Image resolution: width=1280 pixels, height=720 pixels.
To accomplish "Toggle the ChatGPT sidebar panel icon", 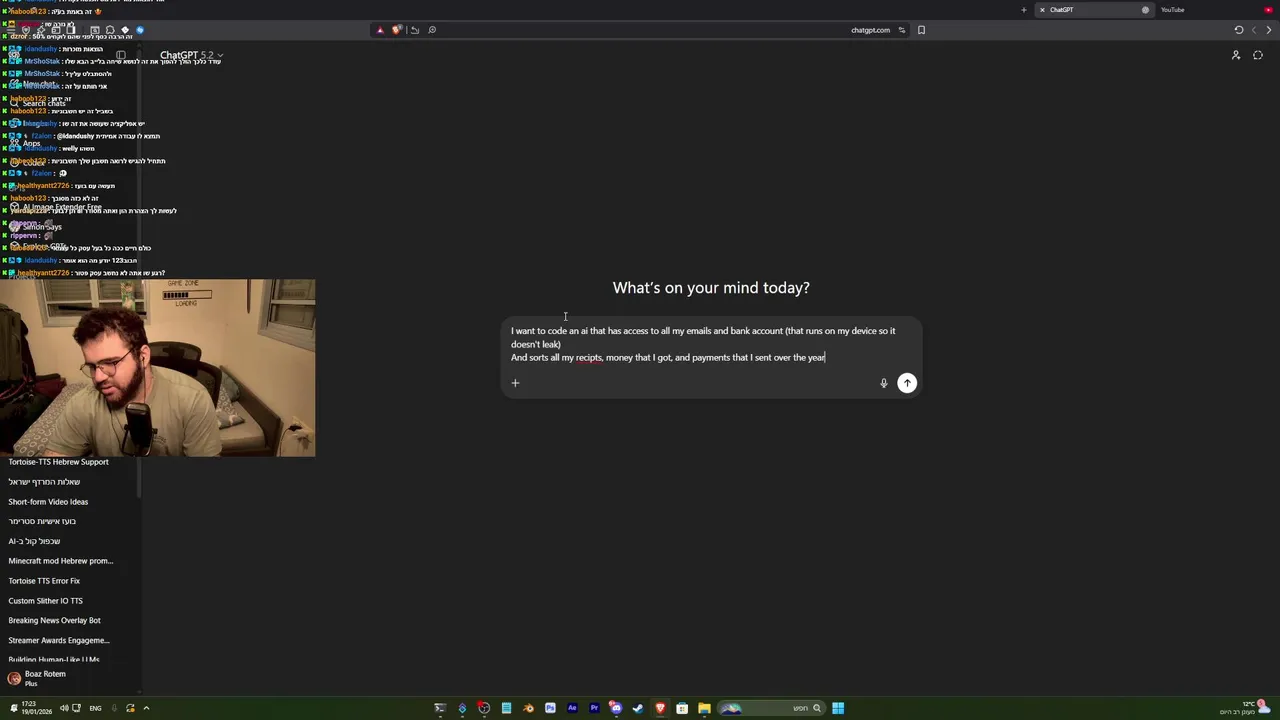I will (x=121, y=56).
